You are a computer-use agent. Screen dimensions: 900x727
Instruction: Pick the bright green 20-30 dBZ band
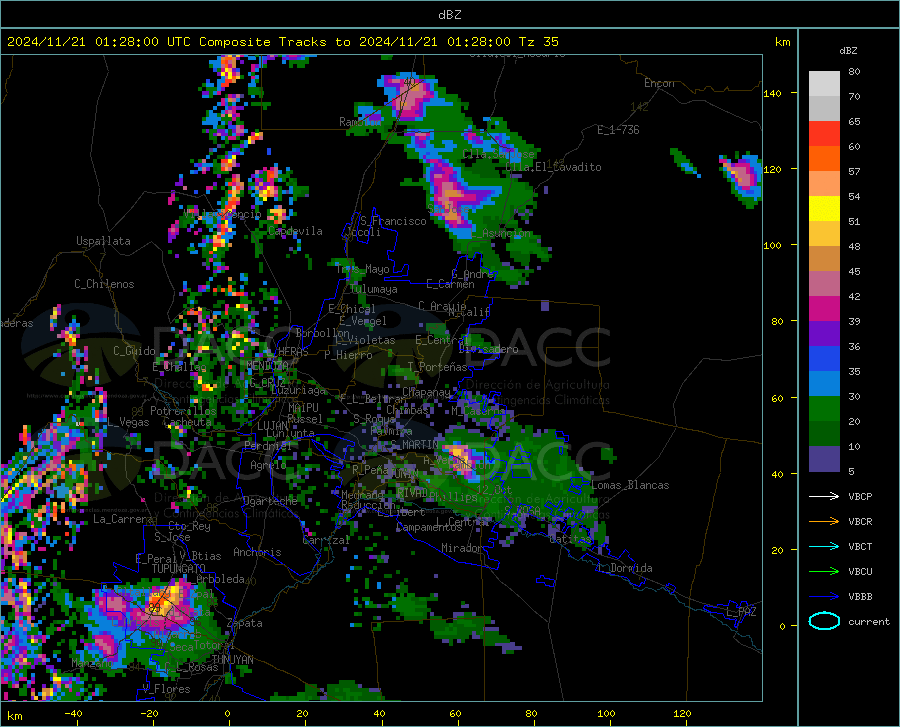824,409
